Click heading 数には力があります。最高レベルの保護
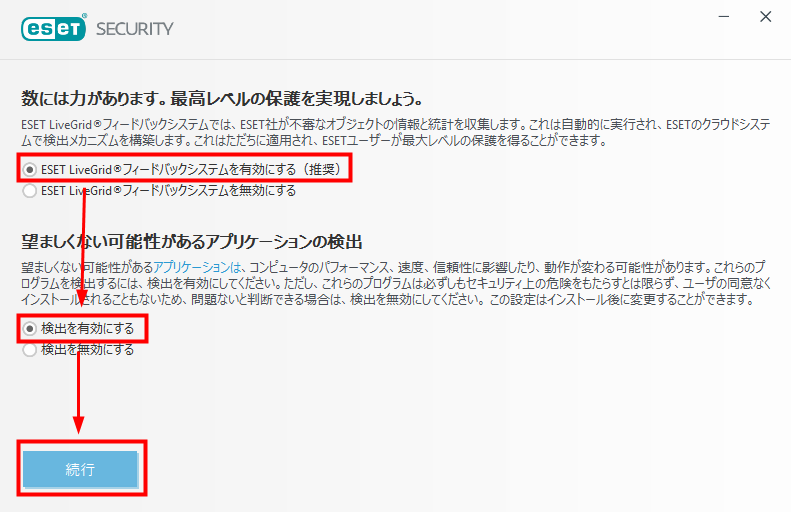791x512 pixels. click(222, 98)
